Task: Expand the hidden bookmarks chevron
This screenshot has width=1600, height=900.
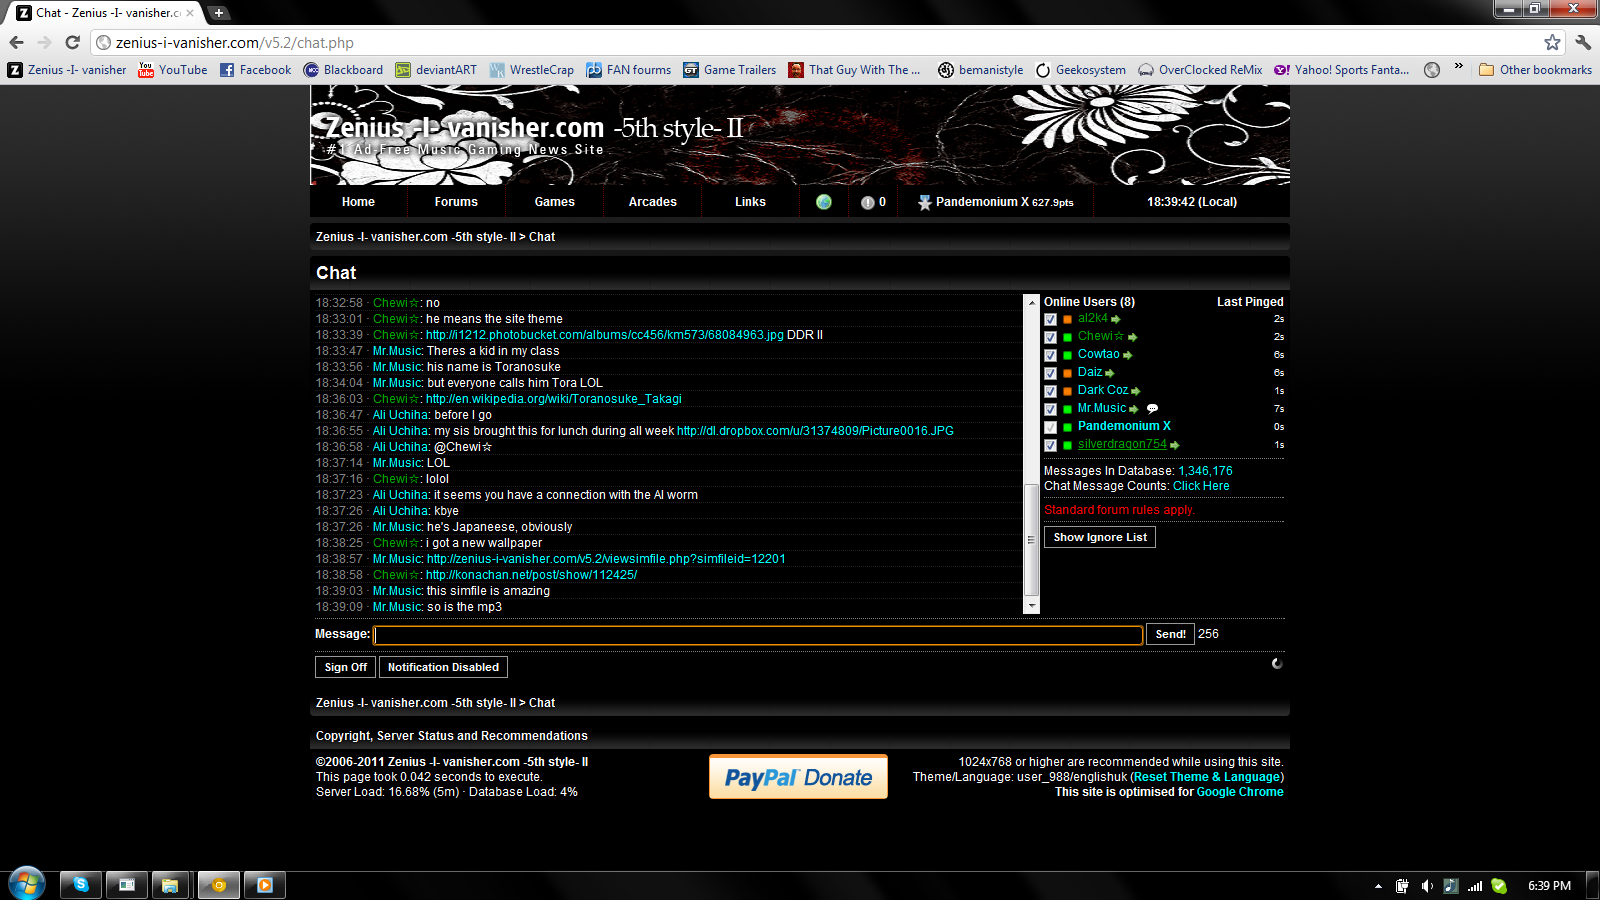Action: pyautogui.click(x=1459, y=67)
